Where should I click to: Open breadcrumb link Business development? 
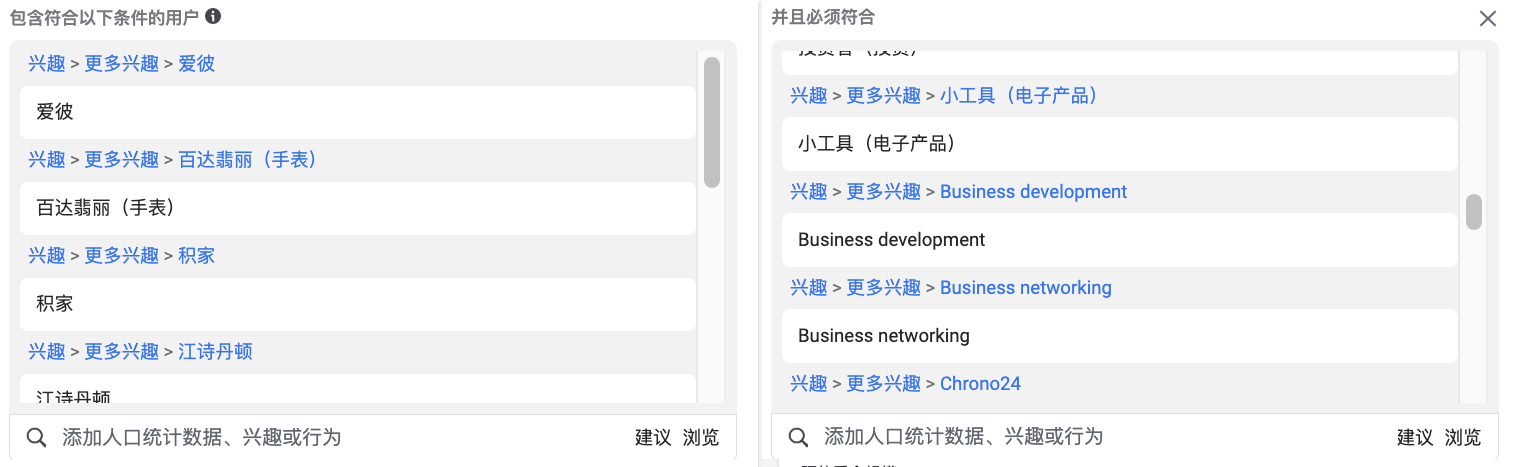coord(1033,192)
